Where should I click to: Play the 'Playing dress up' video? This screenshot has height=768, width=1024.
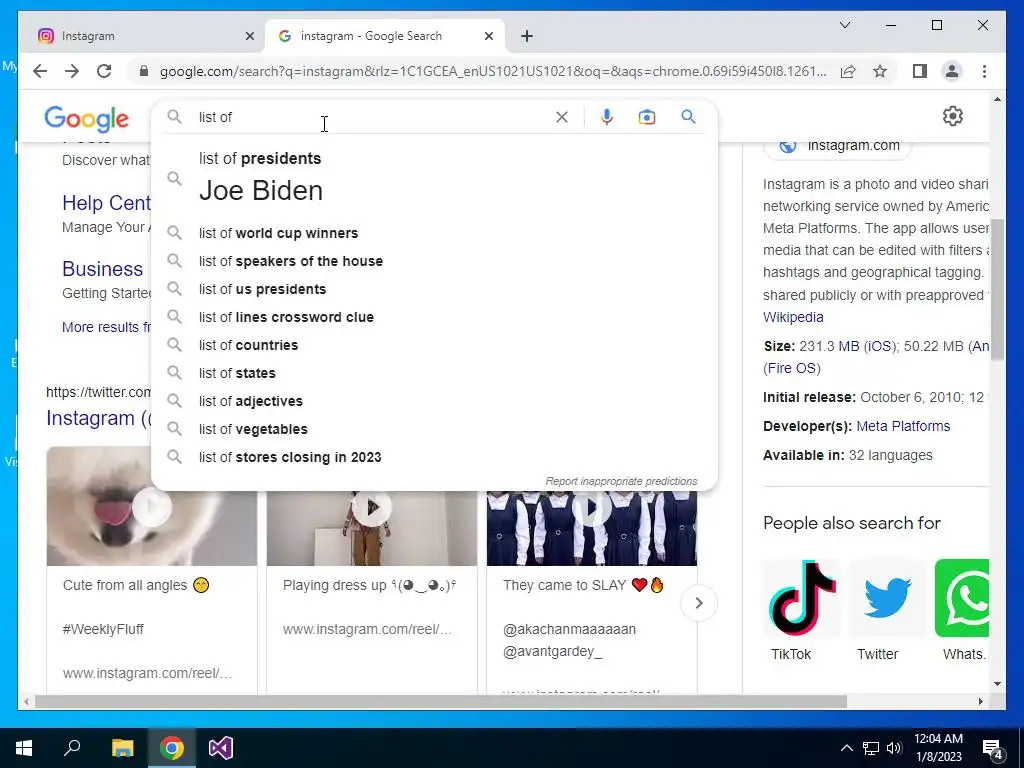(372, 506)
